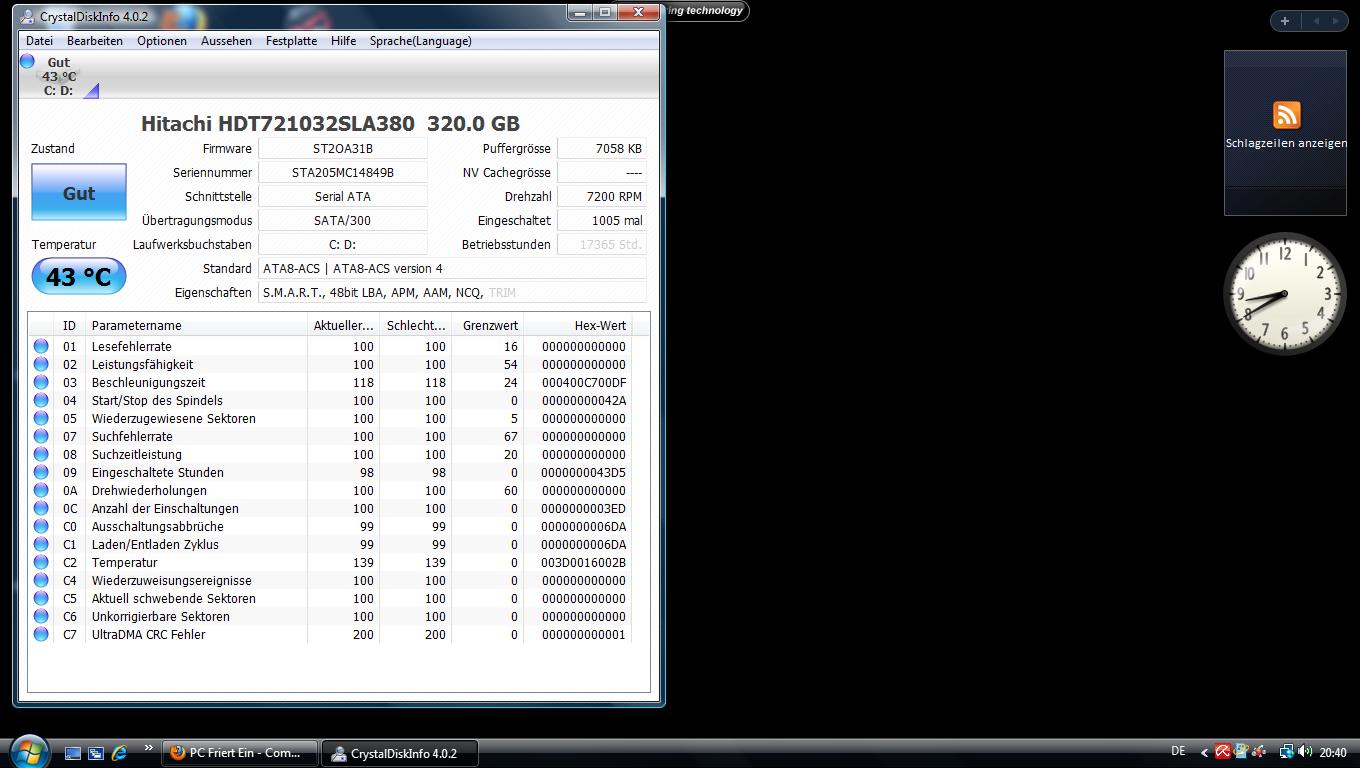Click hex value 003D0016002B
The image size is (1360, 768).
583,562
